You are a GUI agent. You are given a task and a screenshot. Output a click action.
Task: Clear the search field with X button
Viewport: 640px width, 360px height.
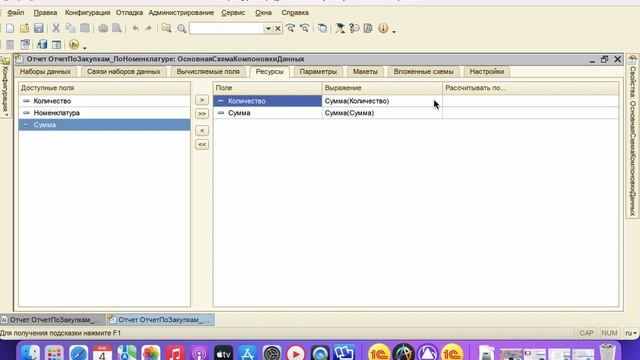278,29
